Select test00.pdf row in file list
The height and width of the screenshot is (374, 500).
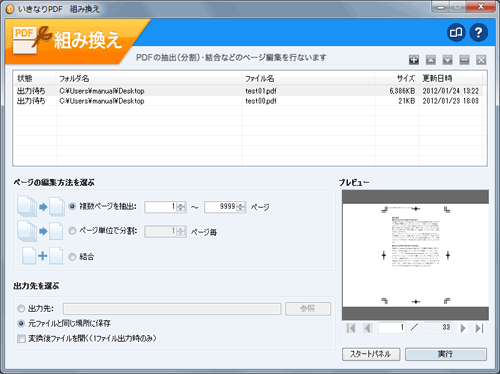tap(249, 101)
